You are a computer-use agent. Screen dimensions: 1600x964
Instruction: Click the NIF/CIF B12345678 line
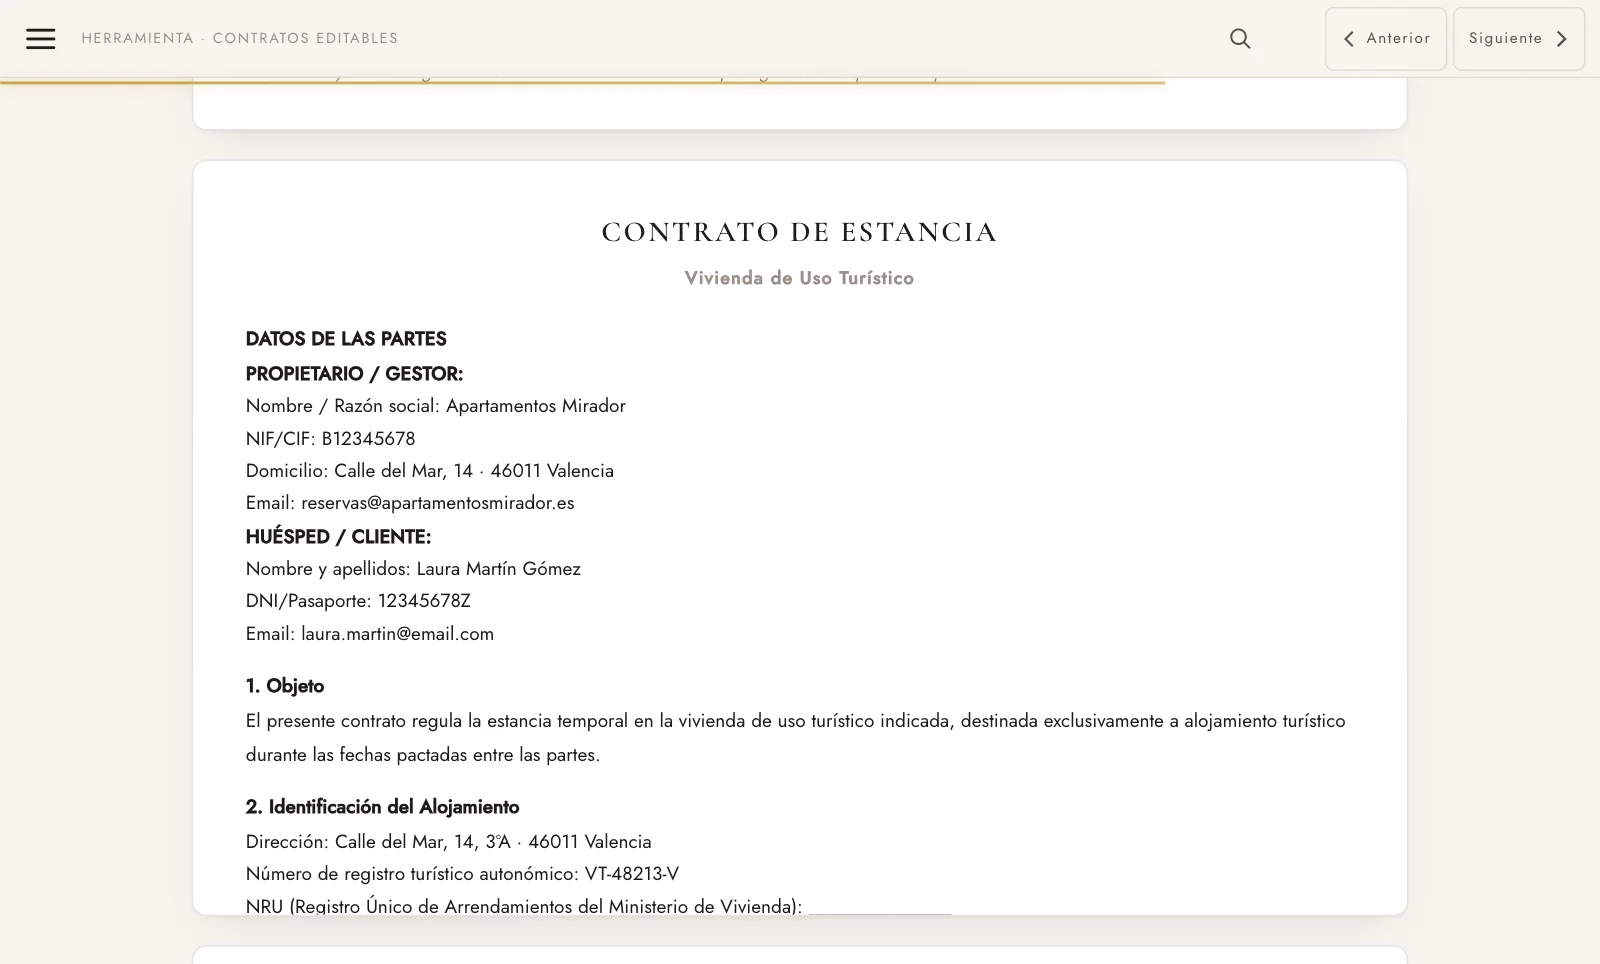point(330,439)
